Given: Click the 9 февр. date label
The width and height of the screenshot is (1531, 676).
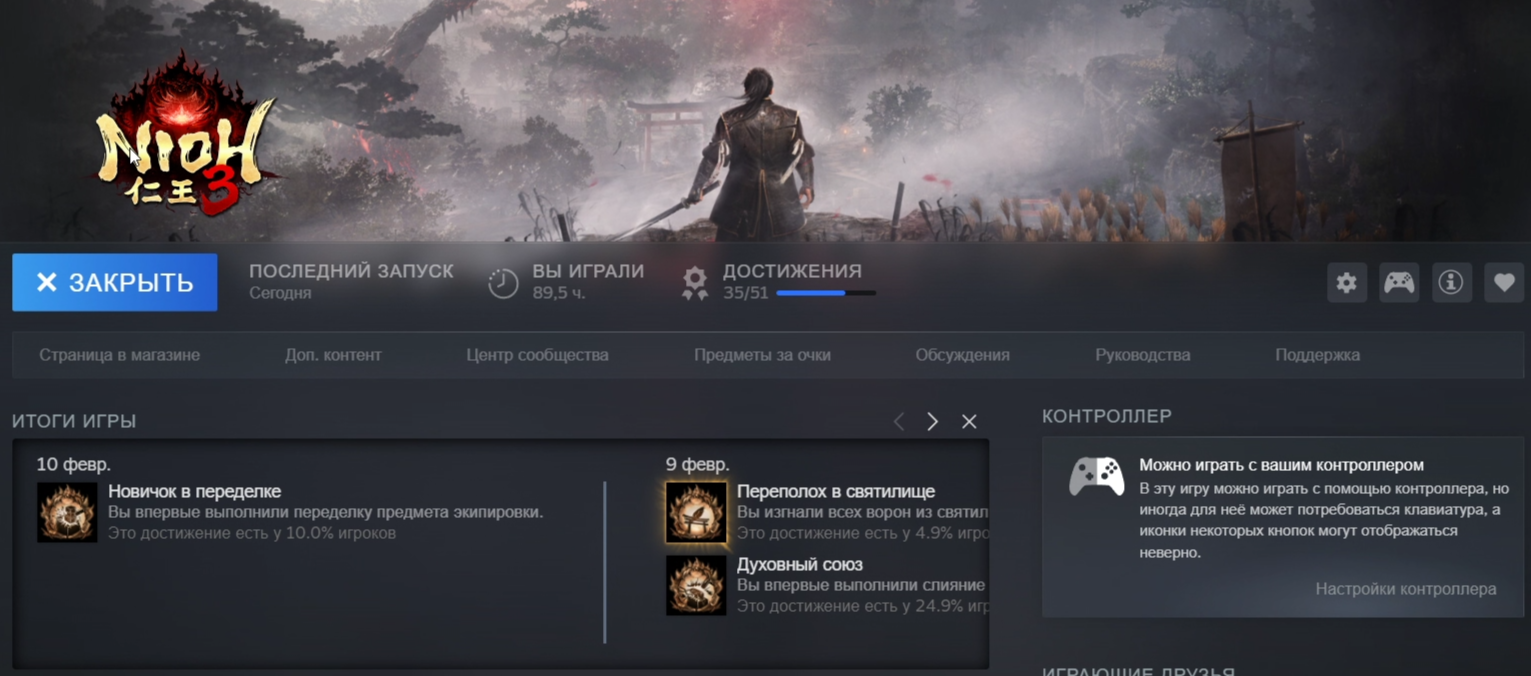Looking at the screenshot, I should point(697,464).
